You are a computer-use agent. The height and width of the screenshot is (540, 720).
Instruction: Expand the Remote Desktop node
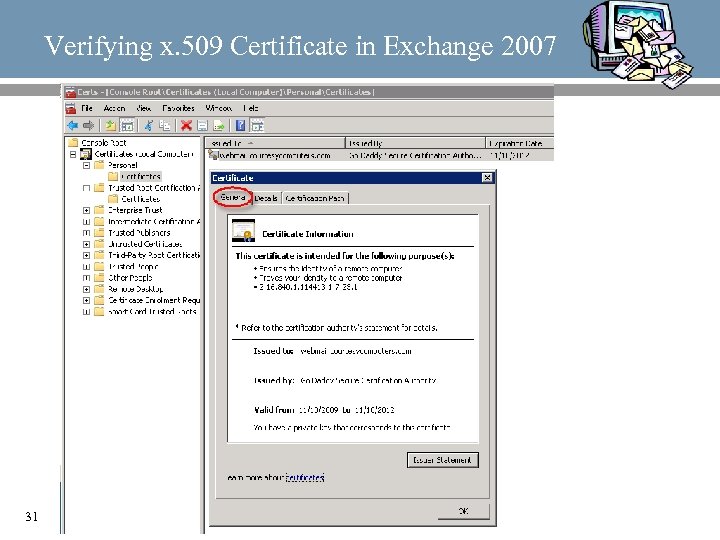(86, 289)
